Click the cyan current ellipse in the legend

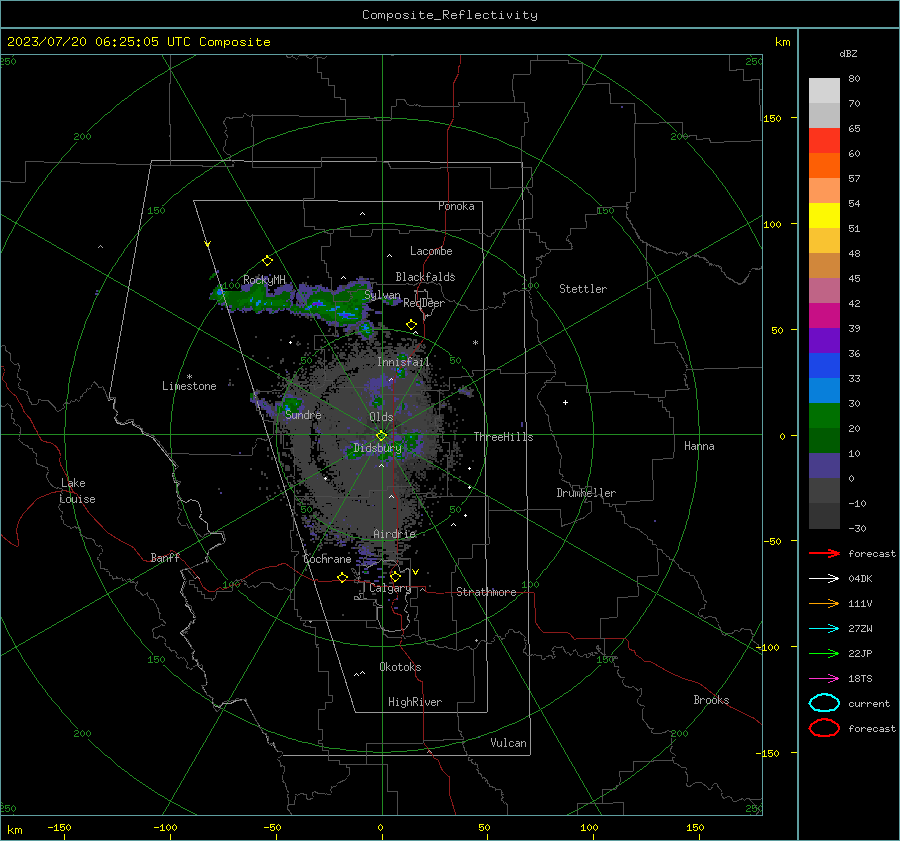824,703
